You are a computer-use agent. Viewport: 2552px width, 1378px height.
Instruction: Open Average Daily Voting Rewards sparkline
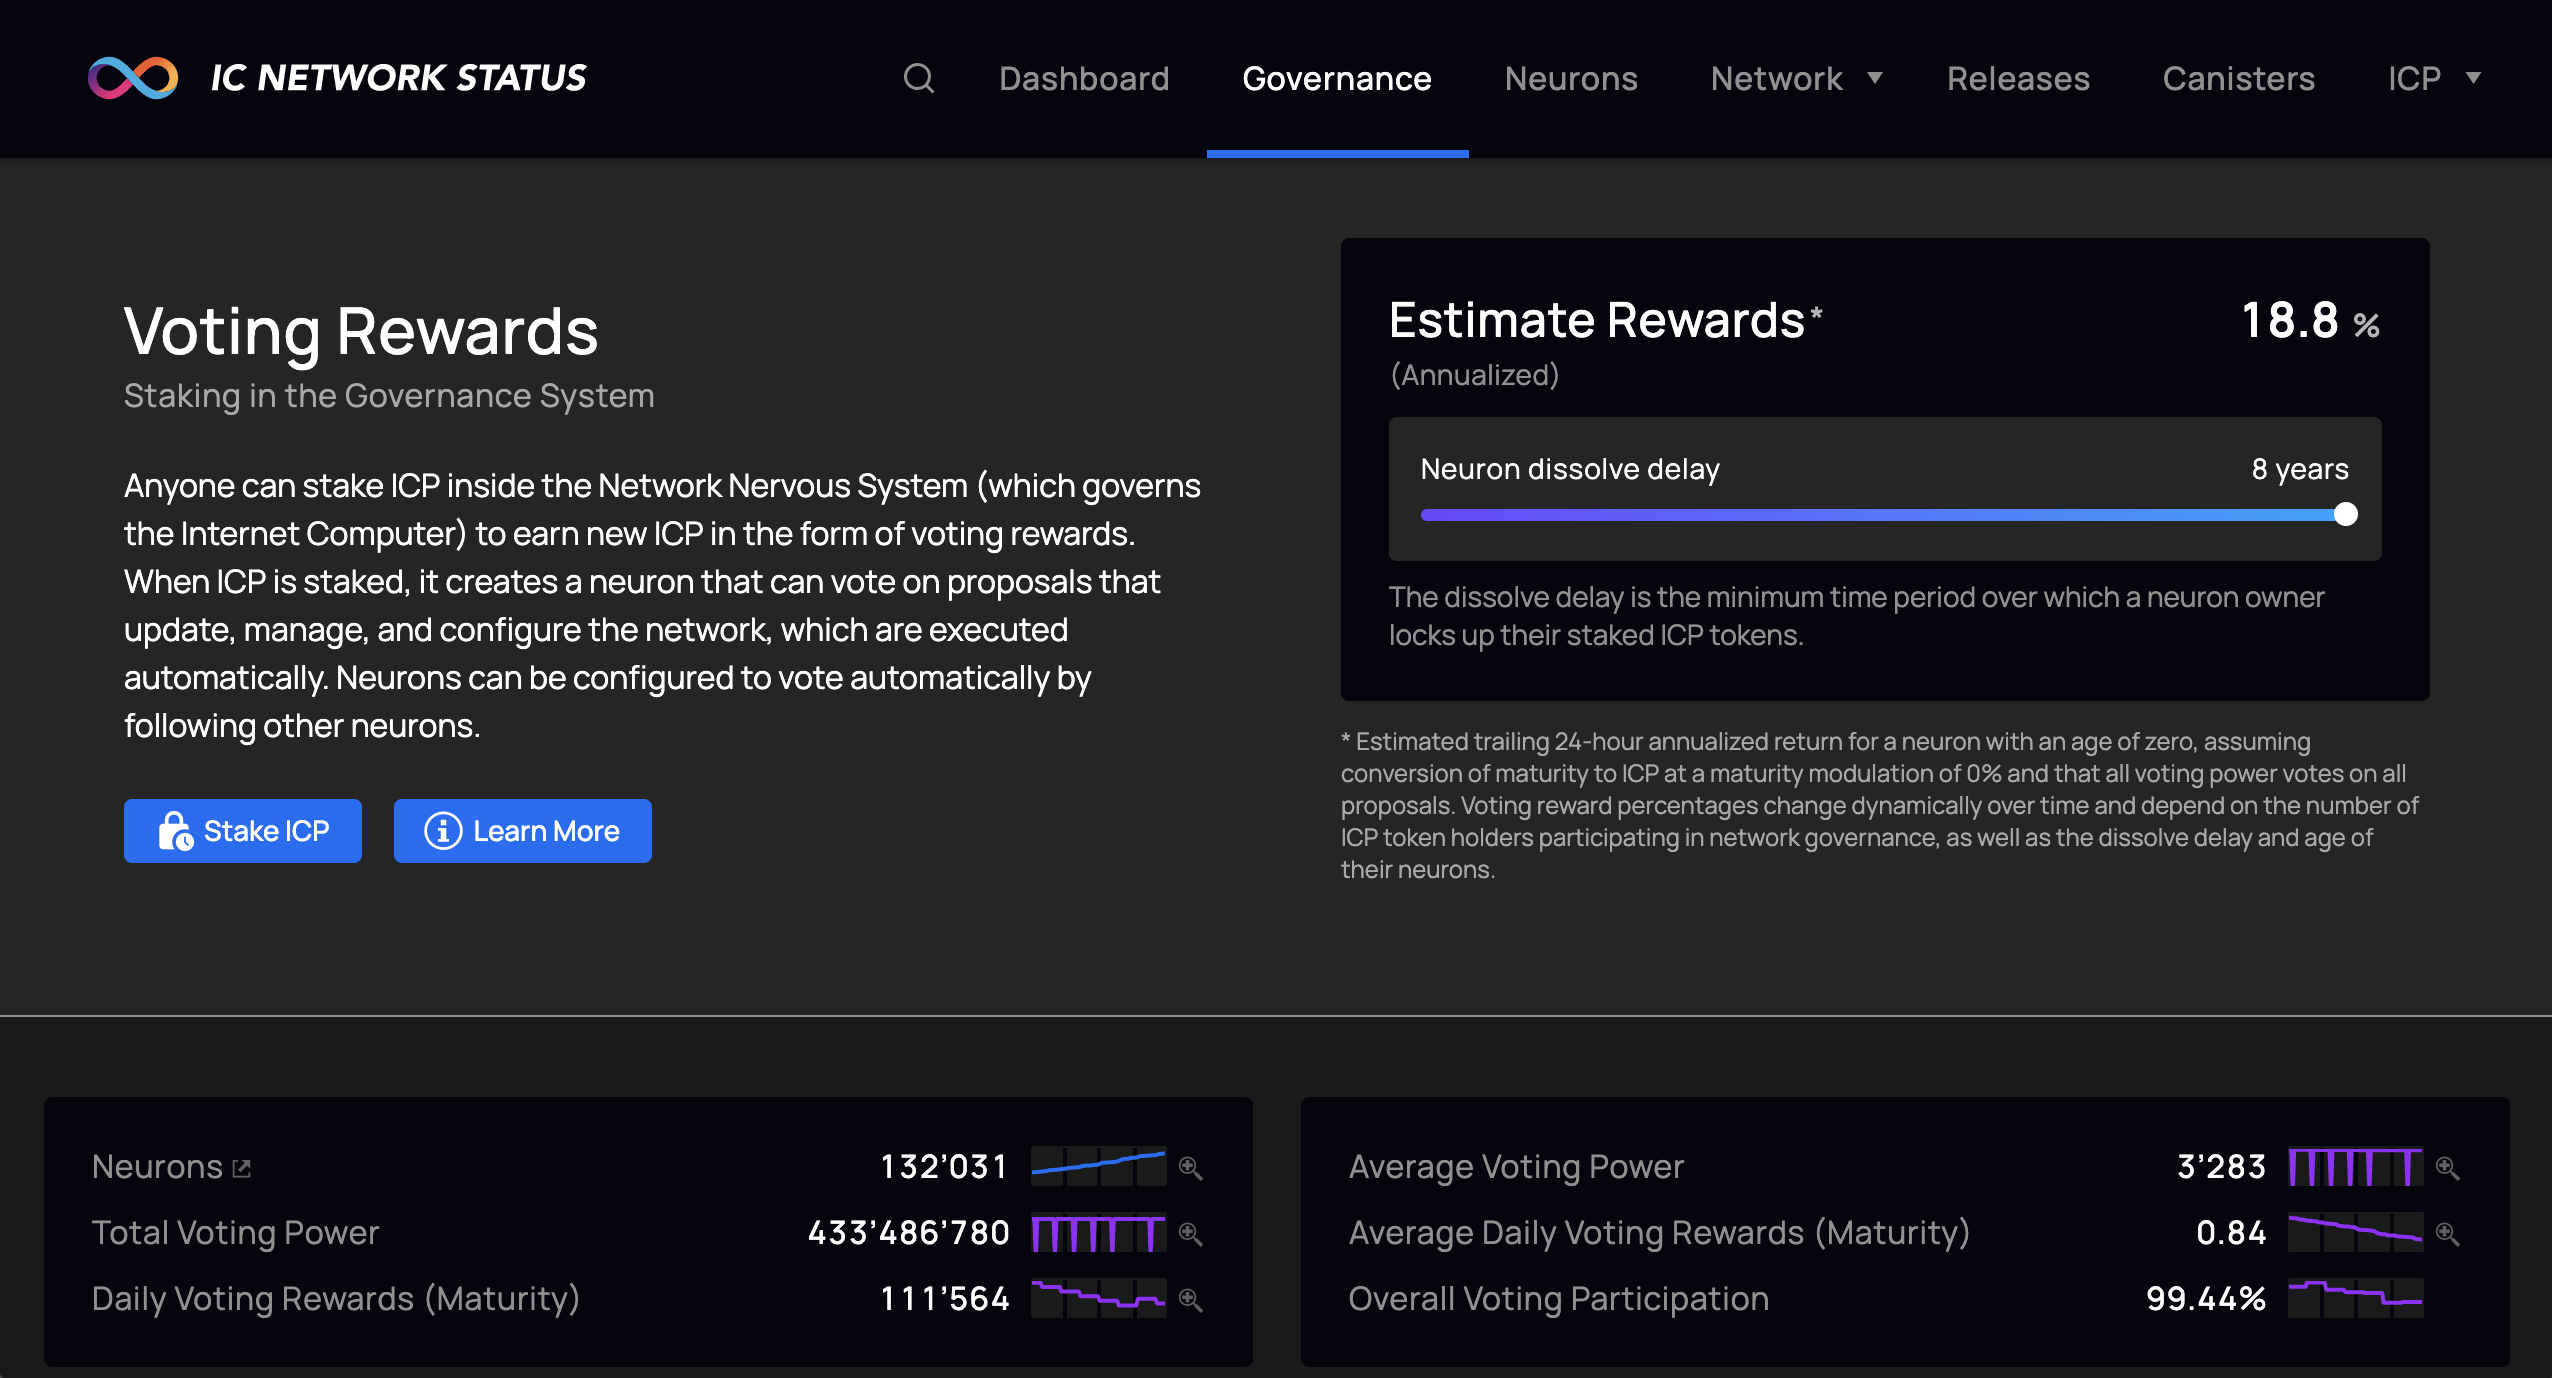[2355, 1233]
